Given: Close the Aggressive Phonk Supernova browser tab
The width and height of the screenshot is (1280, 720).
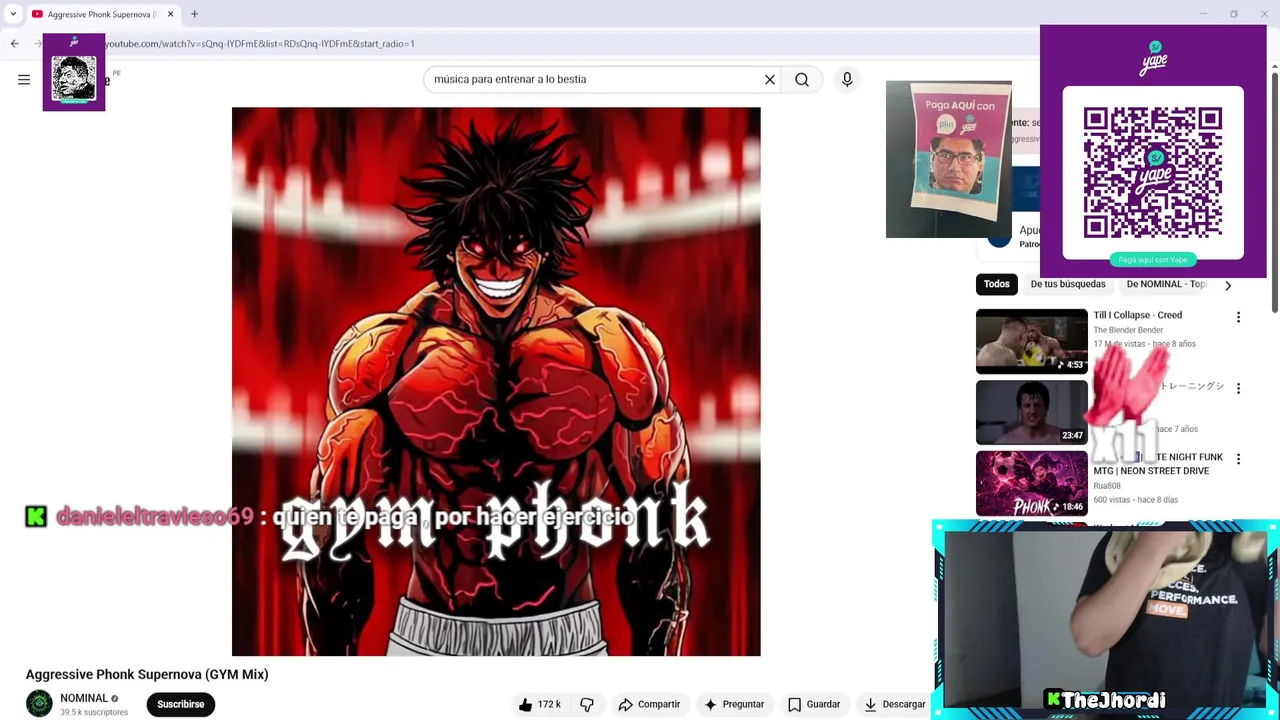Looking at the screenshot, I should click(170, 14).
